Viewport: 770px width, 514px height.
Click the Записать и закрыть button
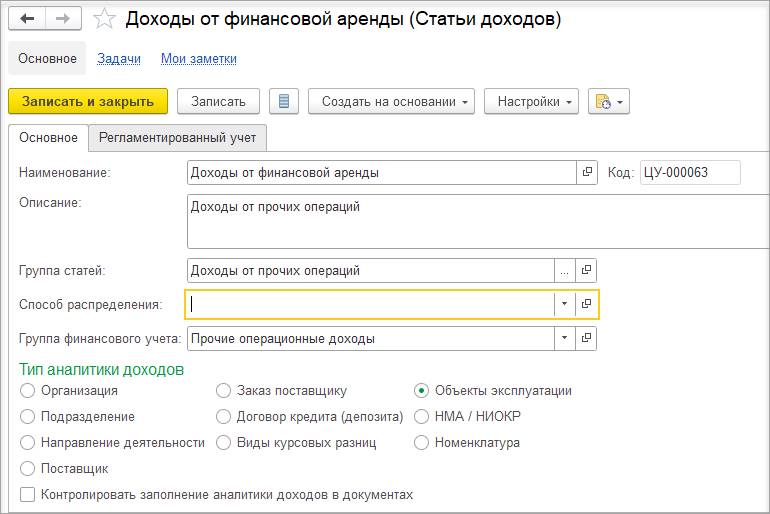point(88,101)
